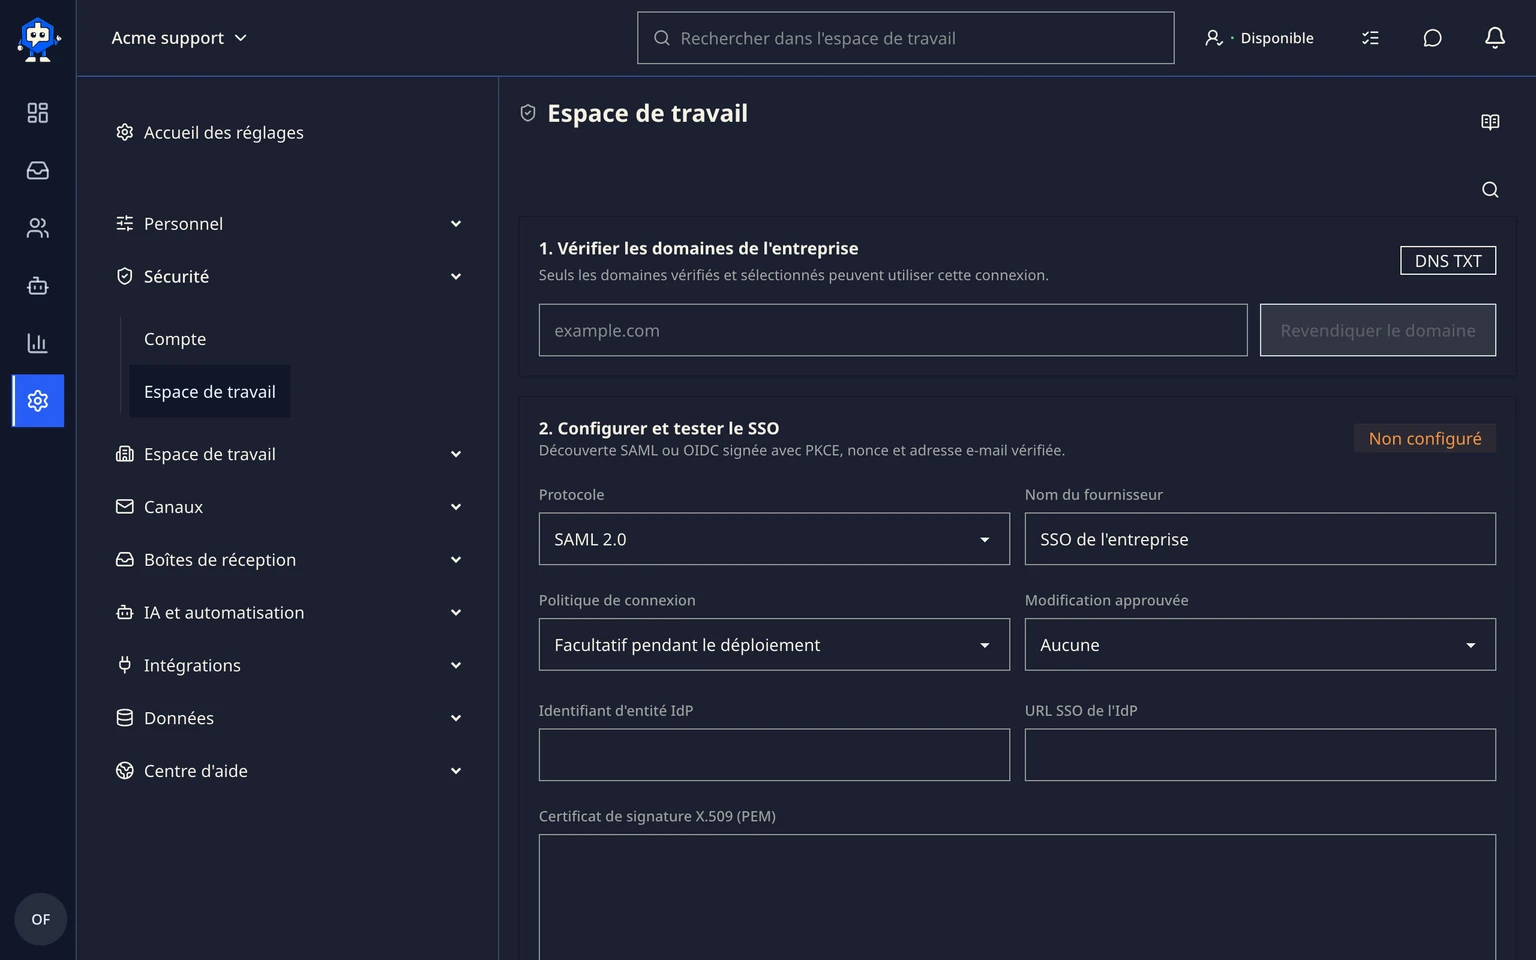Open the bot automation icon in rail
This screenshot has height=960, width=1536.
38,286
